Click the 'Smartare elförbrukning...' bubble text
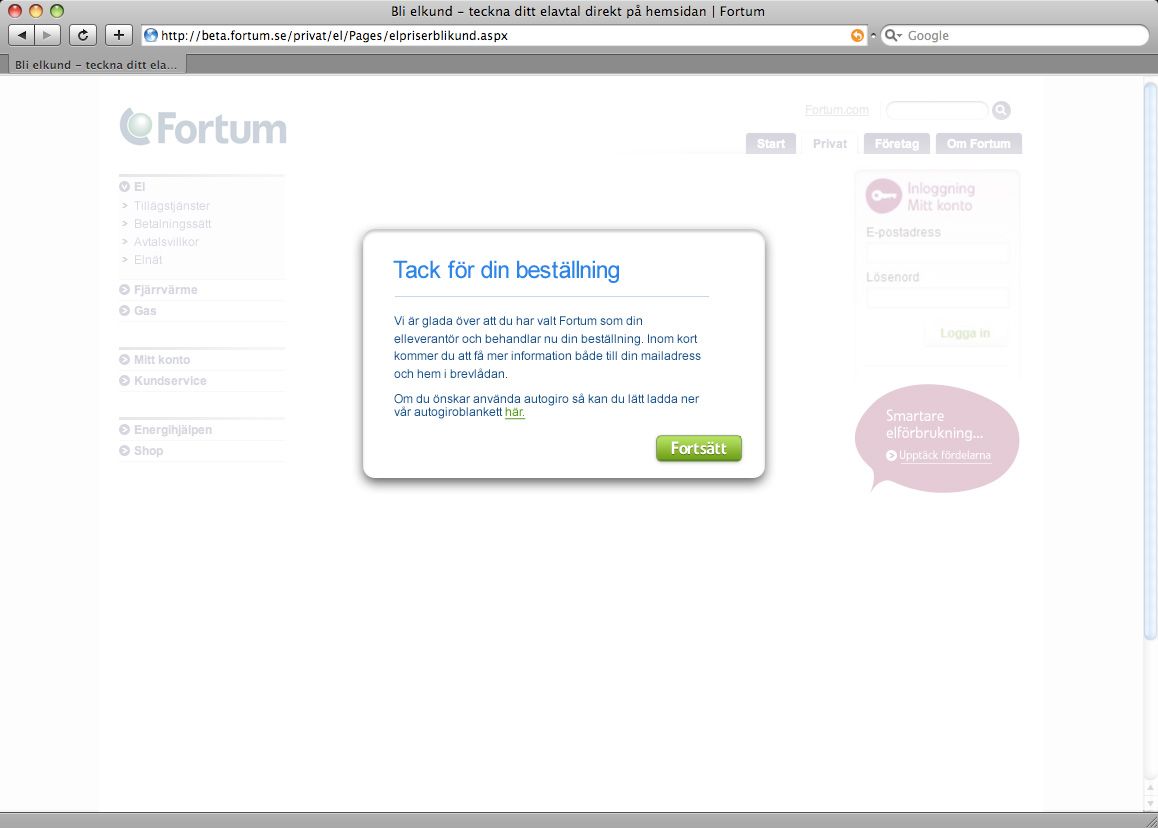This screenshot has width=1158, height=828. (x=934, y=425)
